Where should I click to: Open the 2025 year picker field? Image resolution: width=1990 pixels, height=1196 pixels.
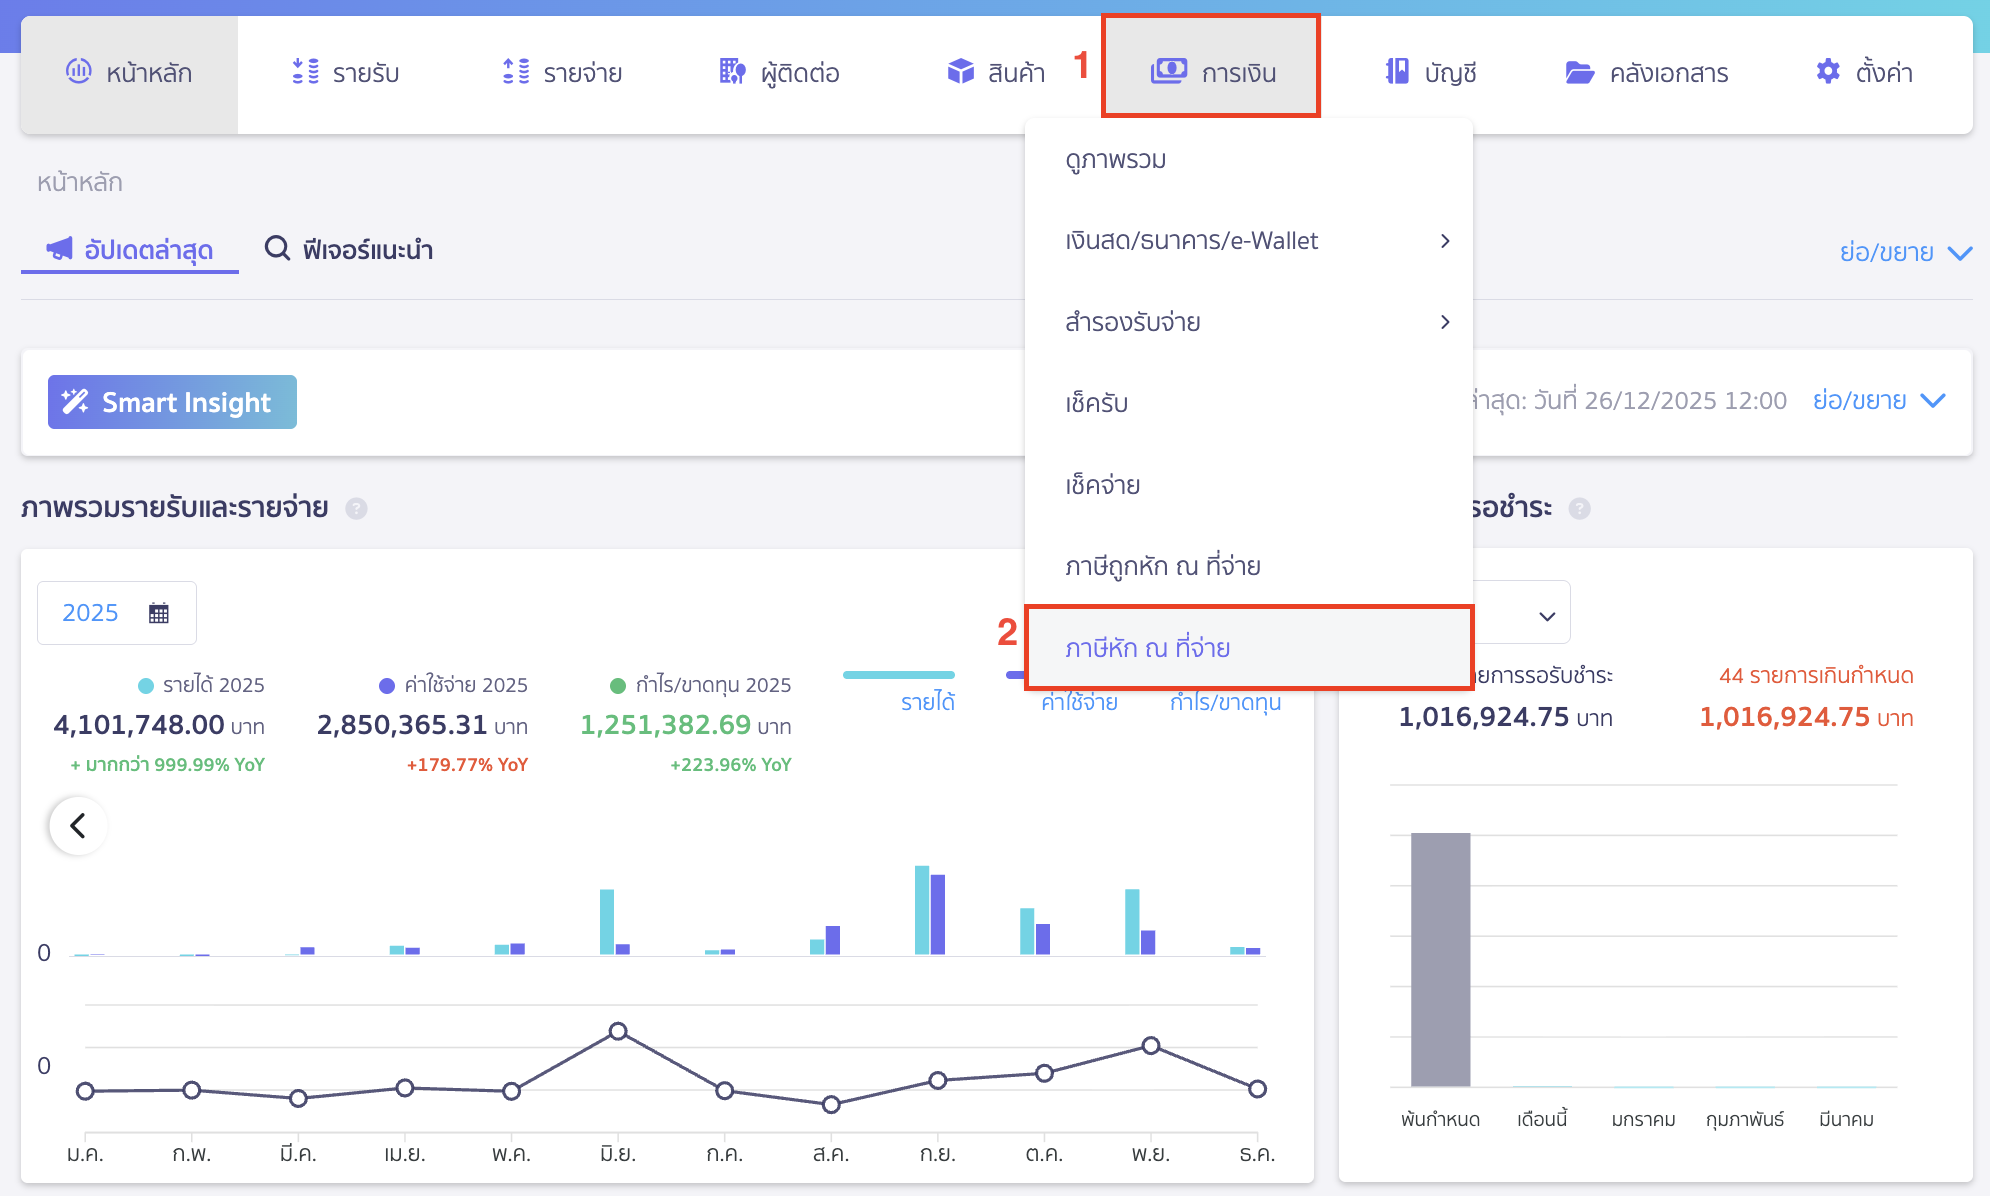pyautogui.click(x=116, y=613)
